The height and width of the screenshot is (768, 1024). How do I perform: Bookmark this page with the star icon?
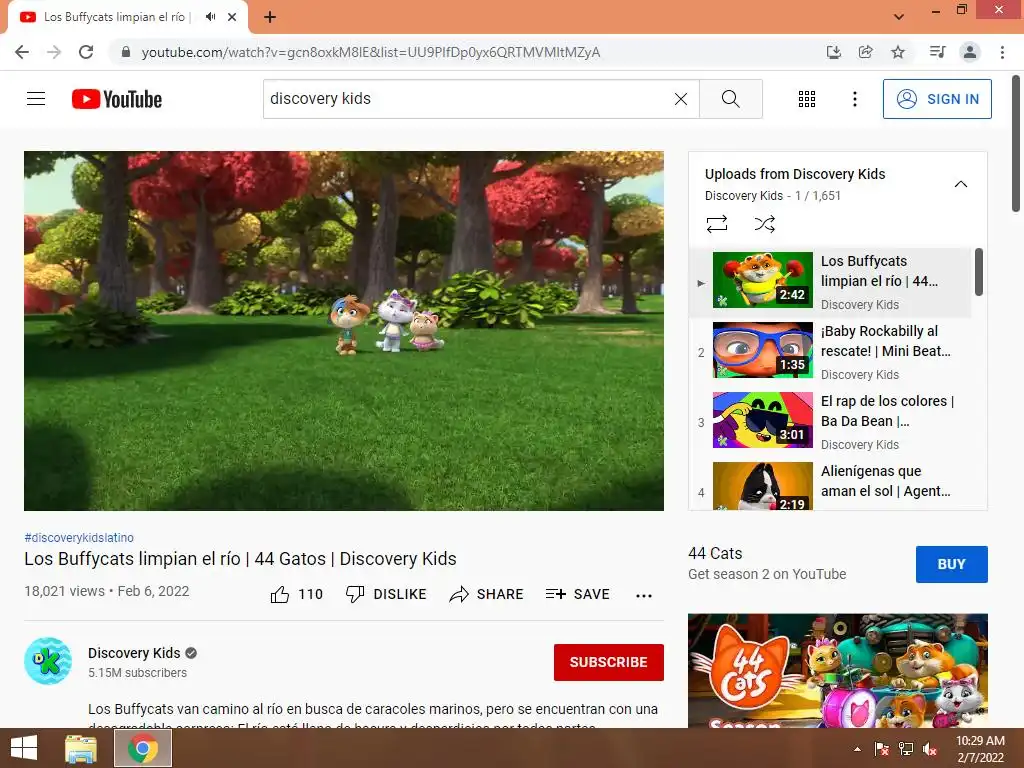click(x=898, y=52)
